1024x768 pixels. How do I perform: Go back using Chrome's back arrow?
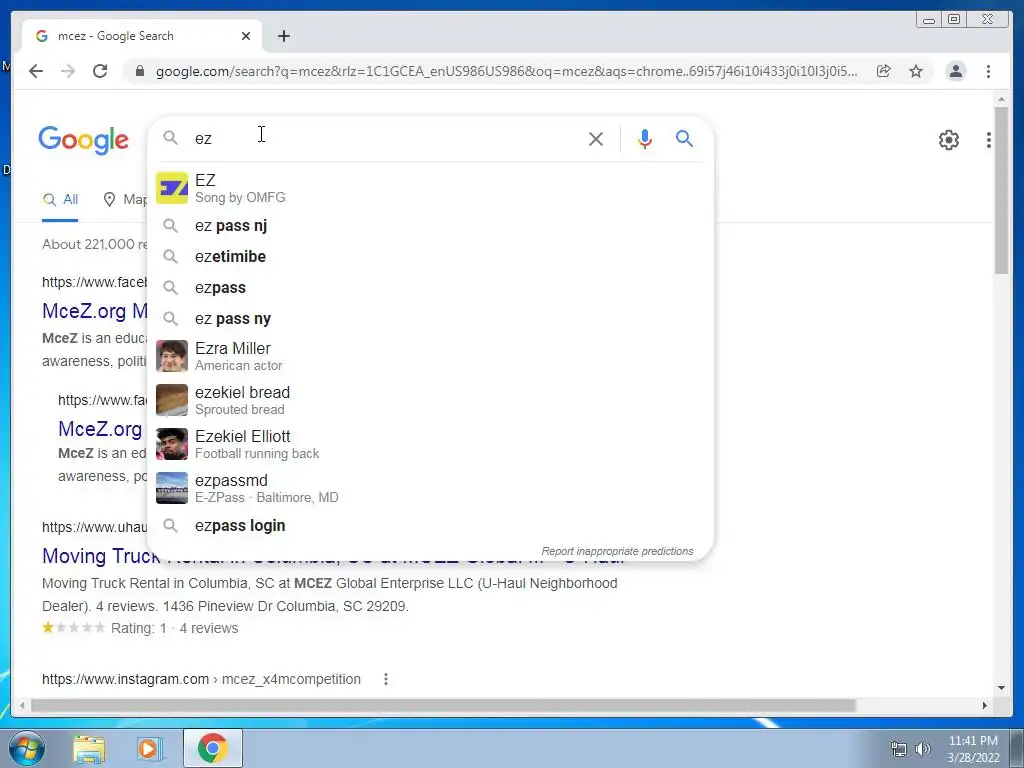pos(36,71)
